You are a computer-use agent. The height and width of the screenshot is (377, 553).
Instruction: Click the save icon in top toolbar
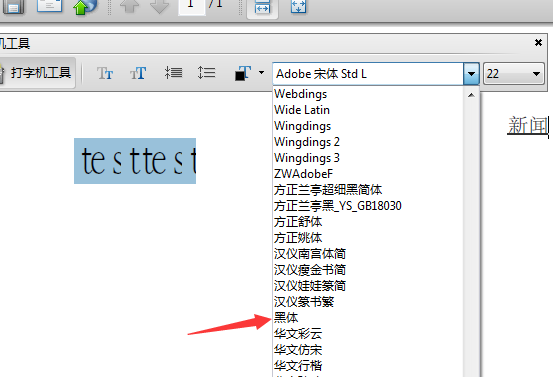click(x=13, y=6)
